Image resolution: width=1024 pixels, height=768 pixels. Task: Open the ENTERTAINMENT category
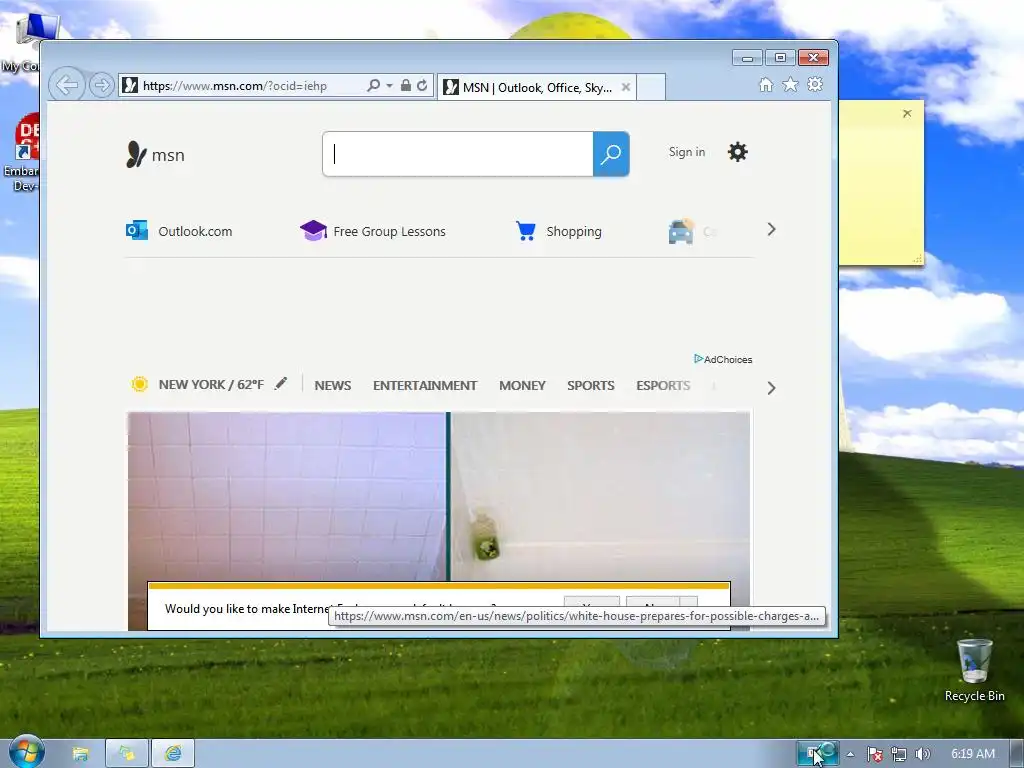425,385
